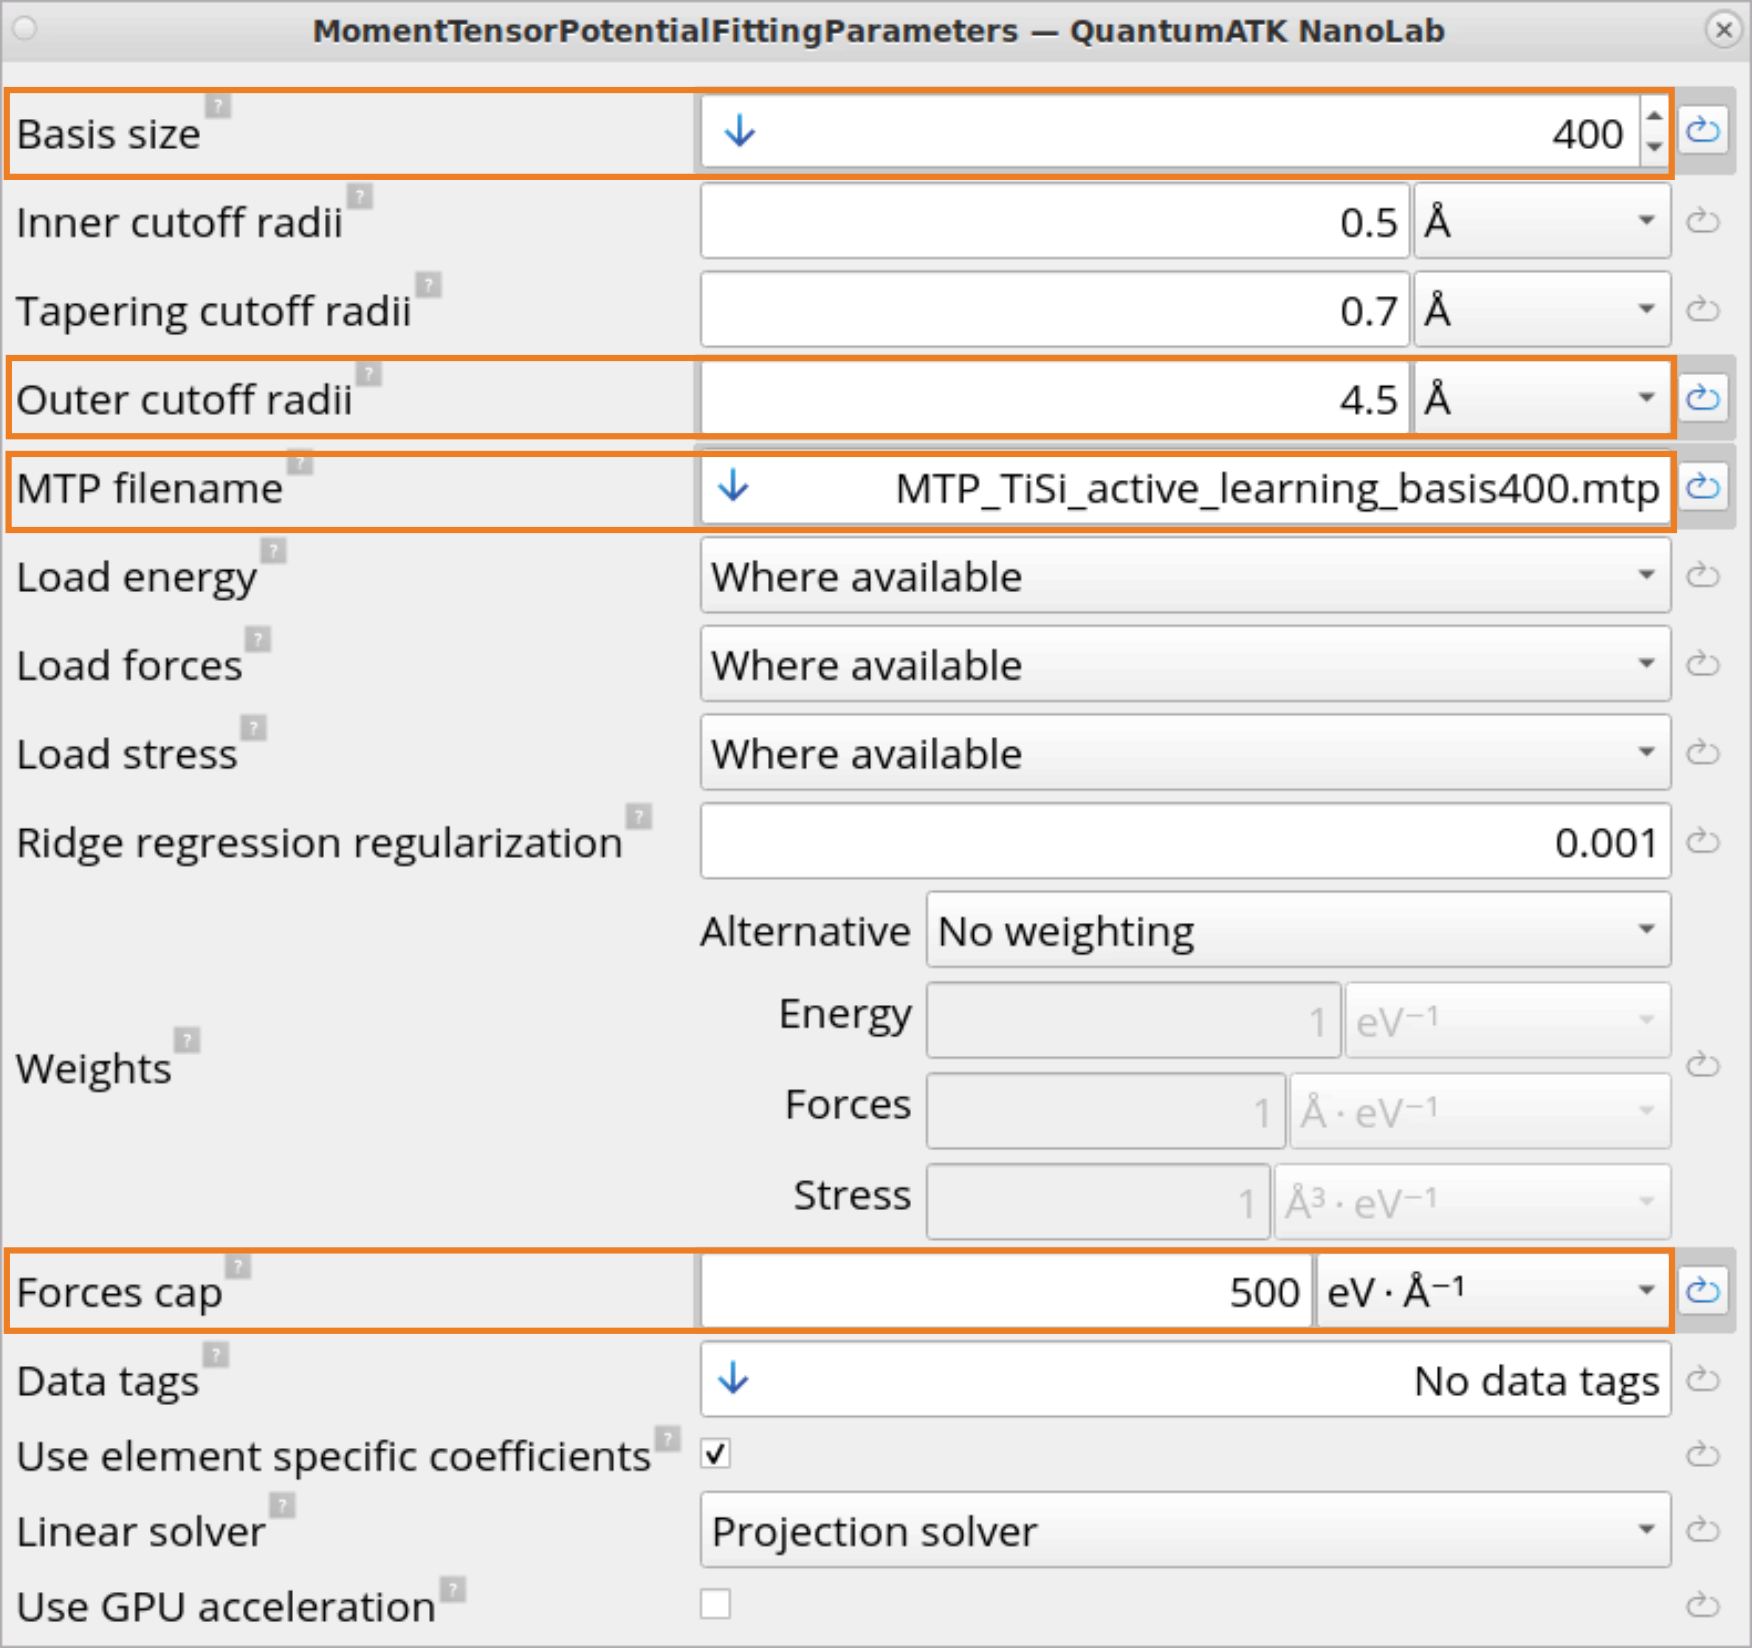The width and height of the screenshot is (1752, 1648).
Task: Click Tapering cutoff radii value field
Action: (1055, 310)
